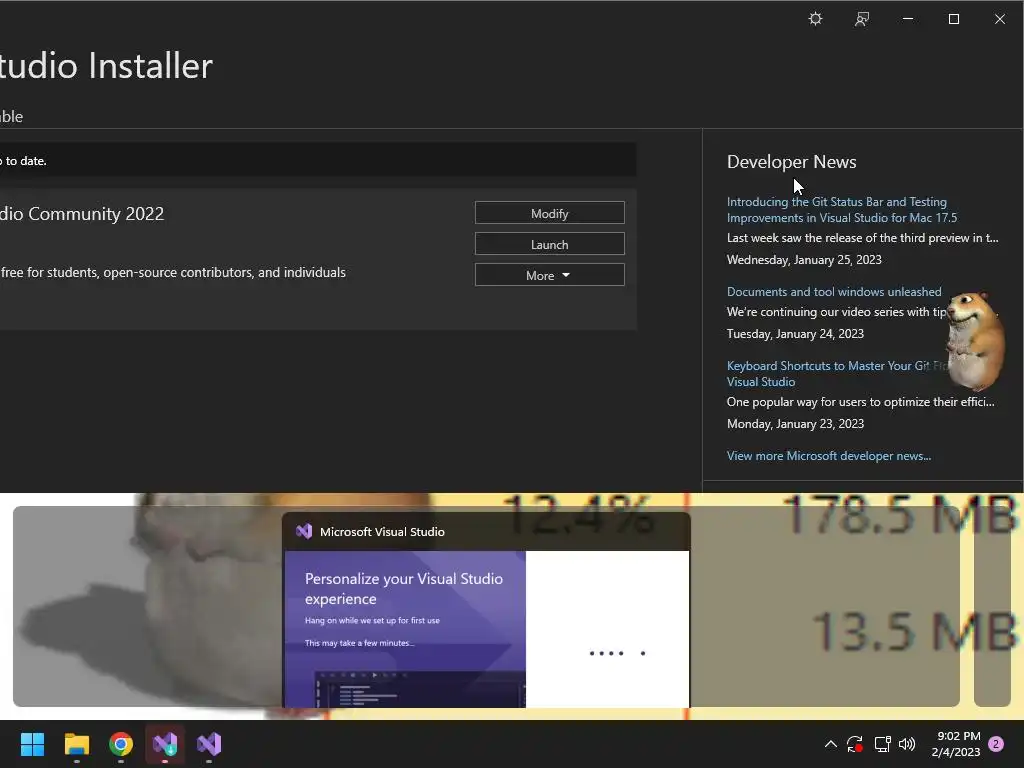Open Documents and tool windows unleashed link
The height and width of the screenshot is (768, 1024).
(834, 292)
